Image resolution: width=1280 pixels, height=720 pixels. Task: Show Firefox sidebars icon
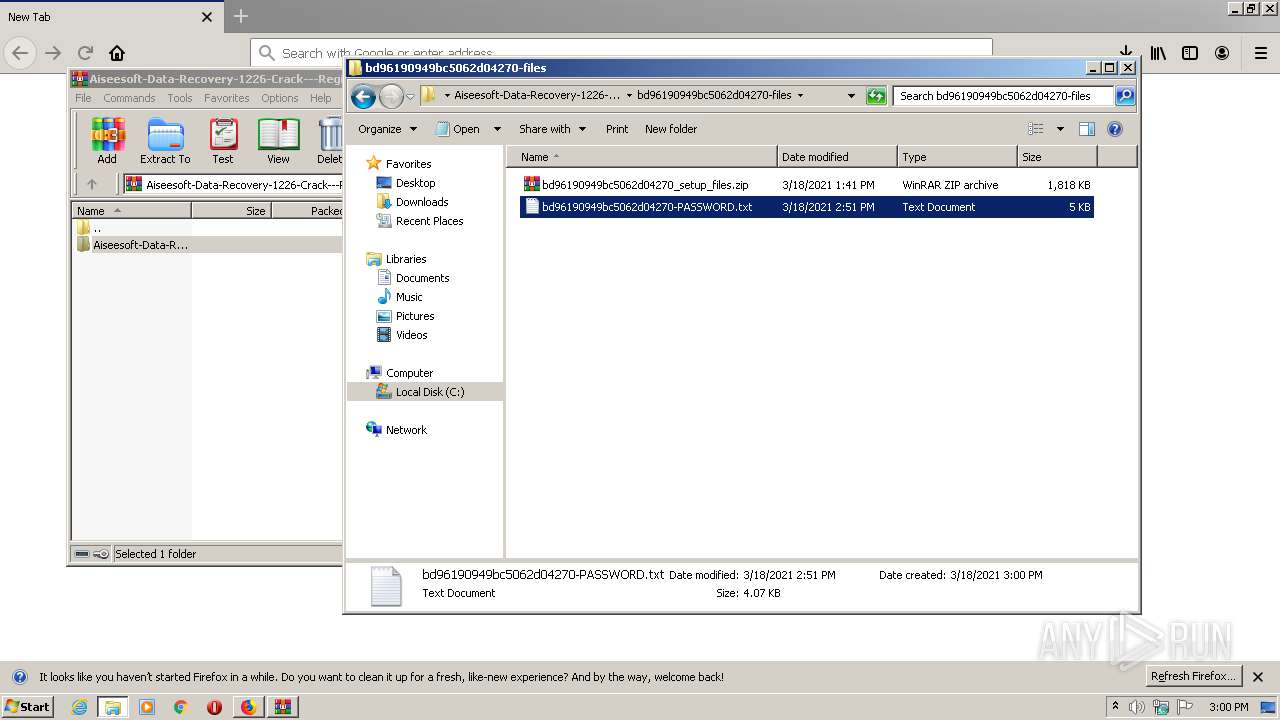point(1190,53)
